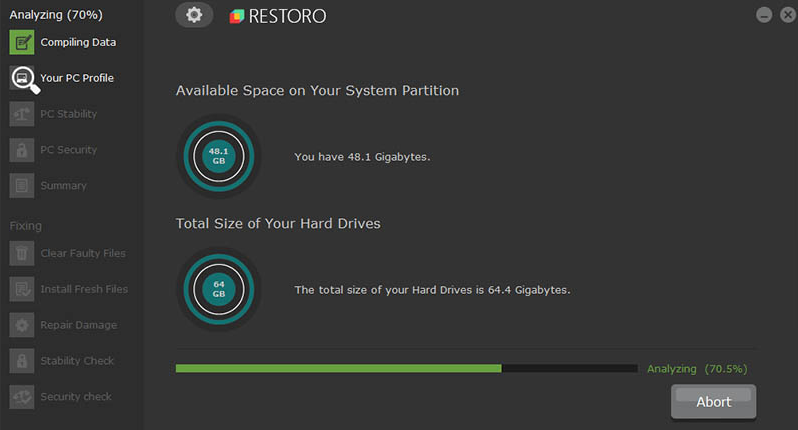Click the Security check handshake icon
Image resolution: width=798 pixels, height=430 pixels.
click(x=22, y=397)
